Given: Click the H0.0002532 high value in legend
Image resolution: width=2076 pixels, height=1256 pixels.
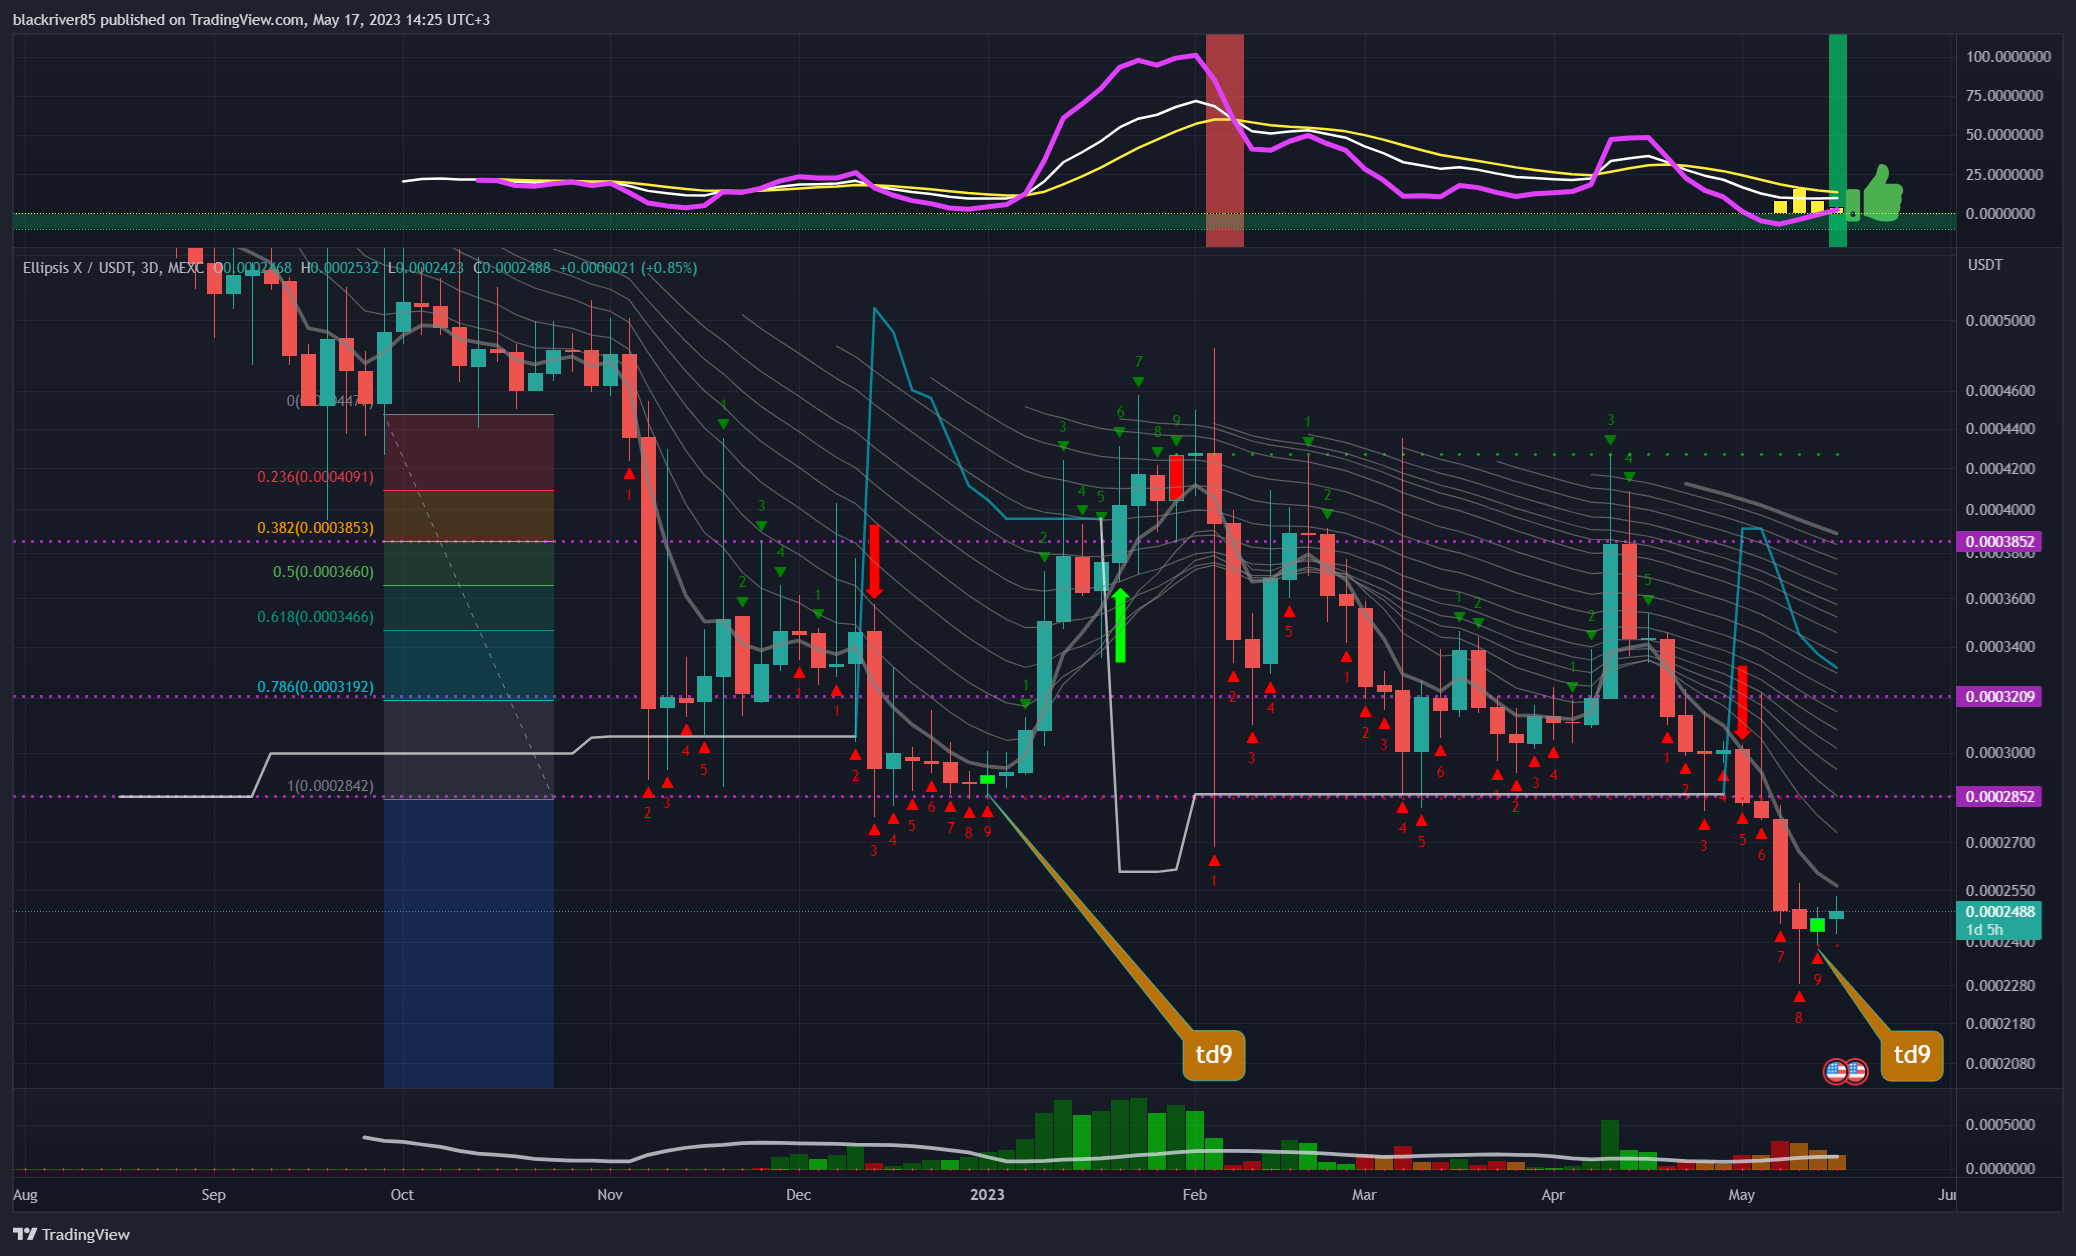Looking at the screenshot, I should 340,268.
